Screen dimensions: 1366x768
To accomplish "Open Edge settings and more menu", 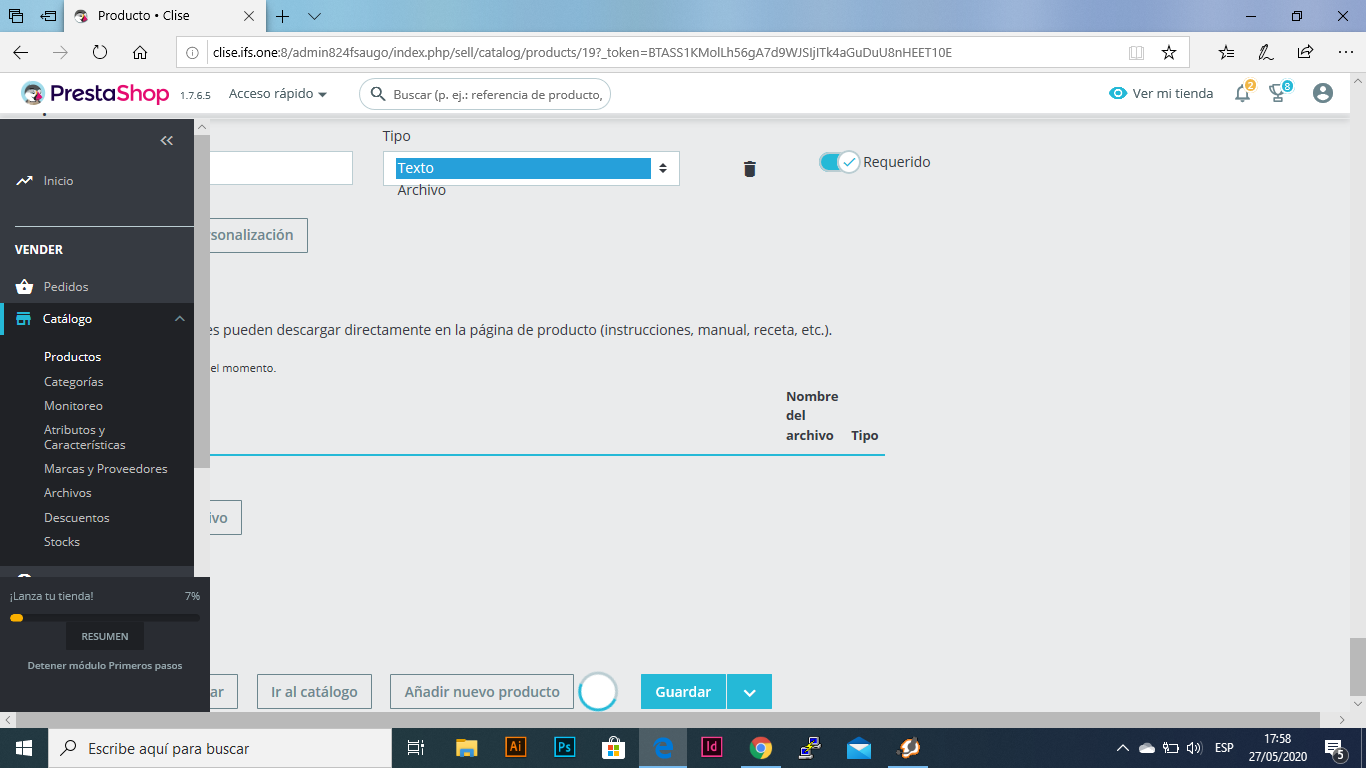I will tap(1344, 52).
